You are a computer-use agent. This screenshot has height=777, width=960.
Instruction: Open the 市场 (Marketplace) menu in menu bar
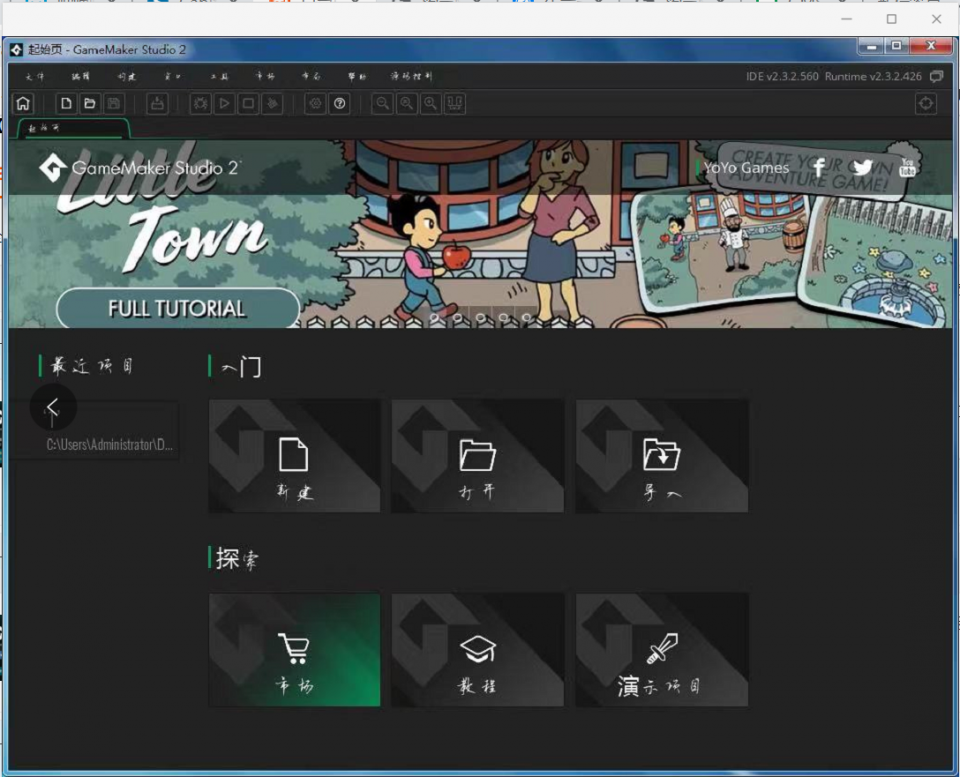pos(265,77)
